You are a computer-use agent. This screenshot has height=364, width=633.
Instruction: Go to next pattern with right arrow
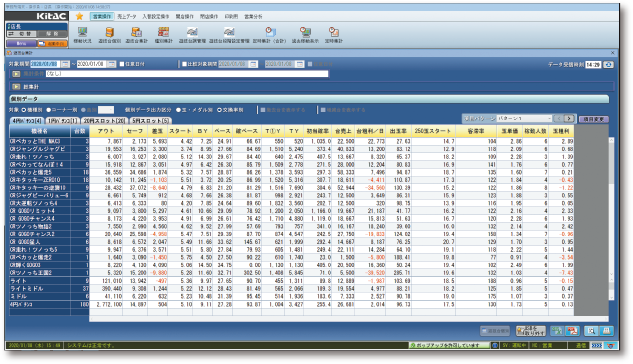[x=569, y=119]
